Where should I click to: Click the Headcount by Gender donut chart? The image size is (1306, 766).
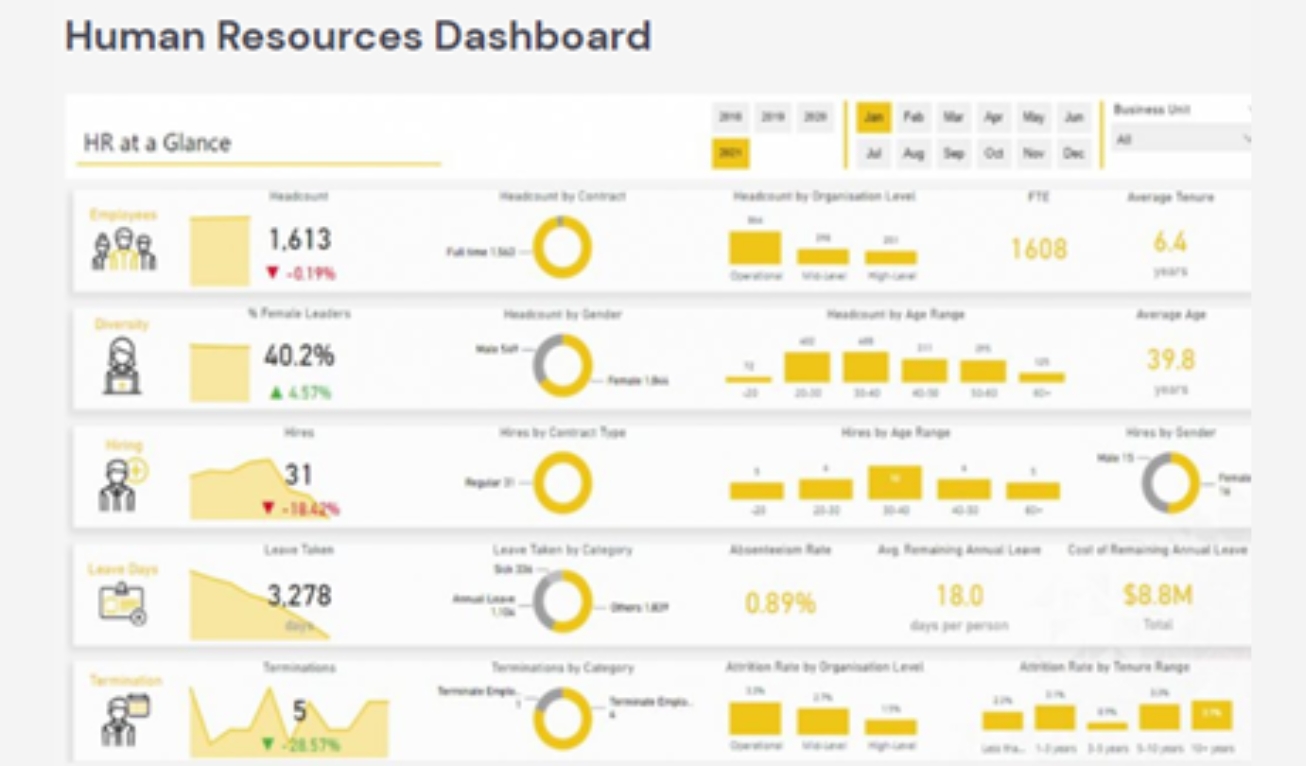tap(562, 365)
